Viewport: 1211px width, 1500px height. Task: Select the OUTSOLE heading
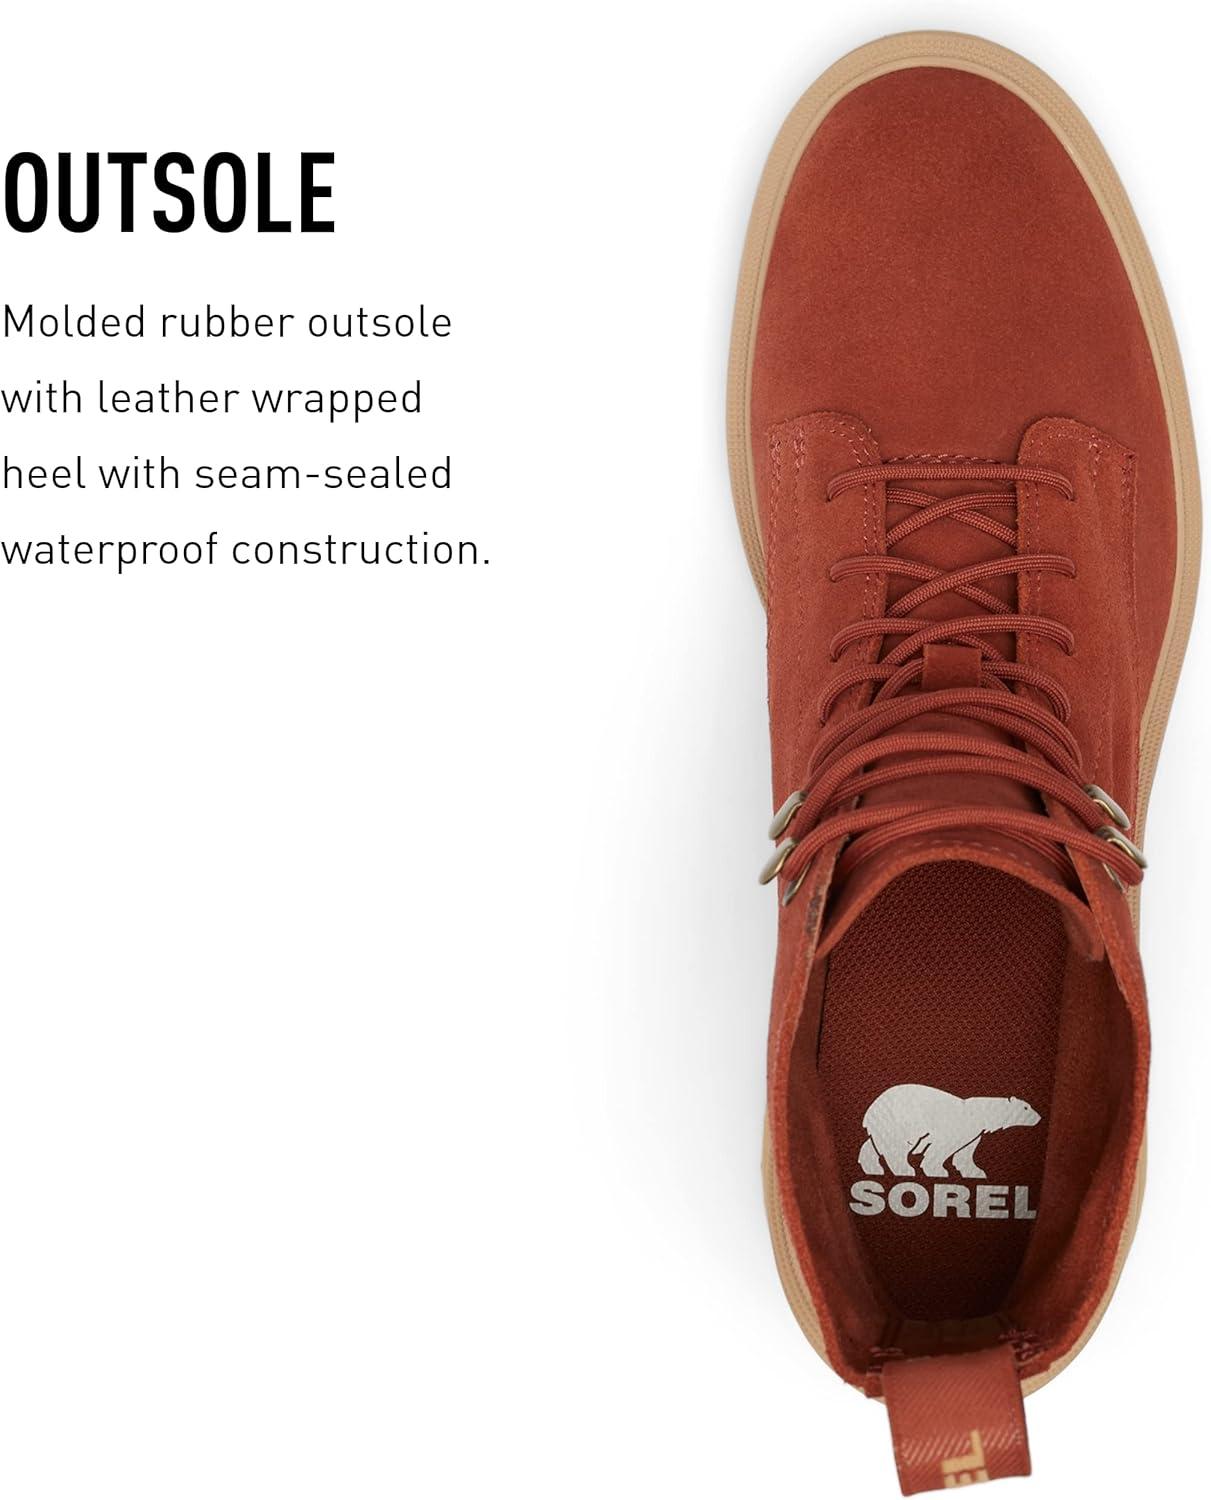169,194
